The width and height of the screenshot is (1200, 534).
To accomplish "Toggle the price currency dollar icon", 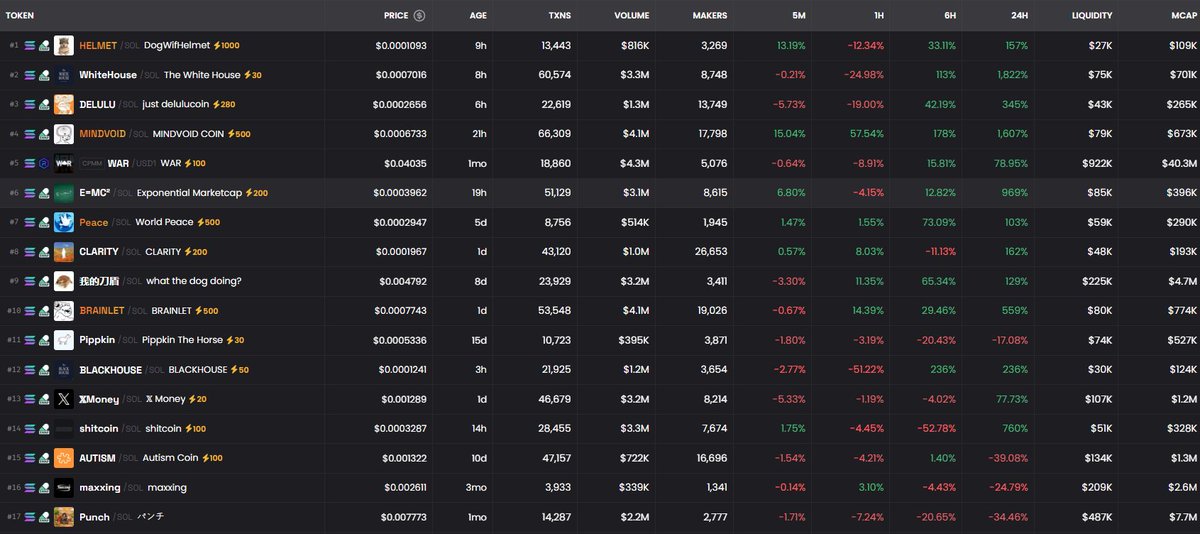I will tap(420, 16).
